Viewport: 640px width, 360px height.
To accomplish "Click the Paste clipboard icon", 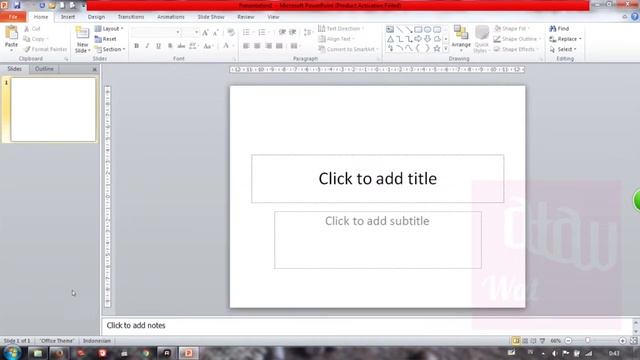I will pyautogui.click(x=11, y=33).
